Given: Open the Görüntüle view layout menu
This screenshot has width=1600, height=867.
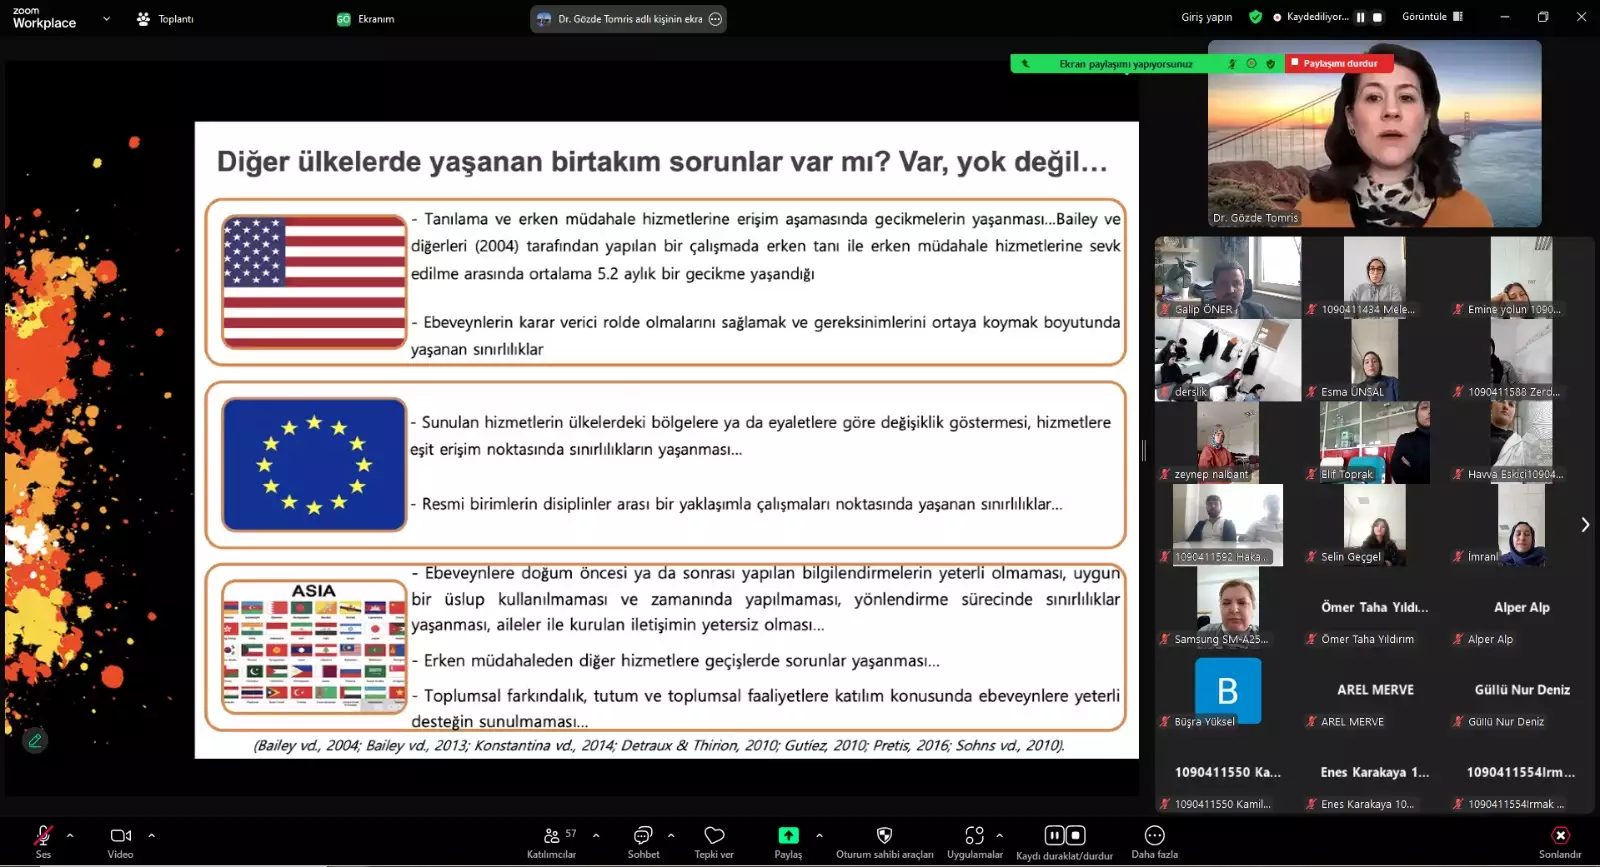Looking at the screenshot, I should tap(1432, 17).
